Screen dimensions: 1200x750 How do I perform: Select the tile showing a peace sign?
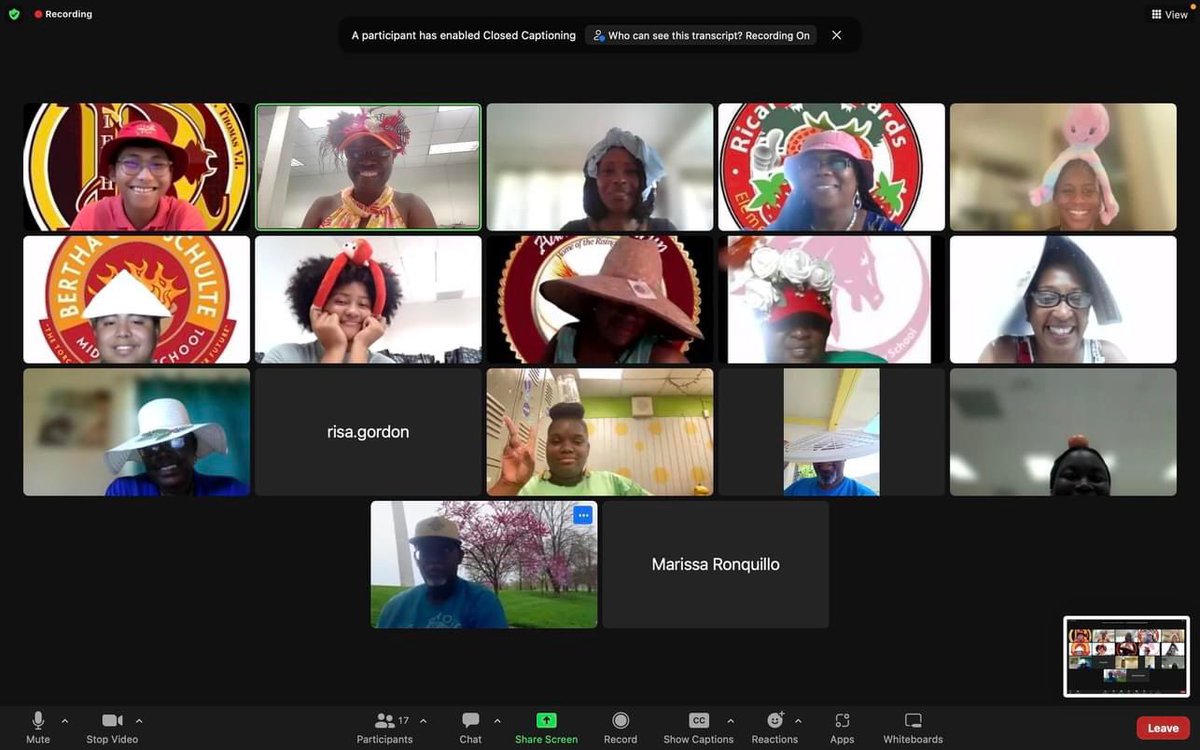click(x=600, y=432)
